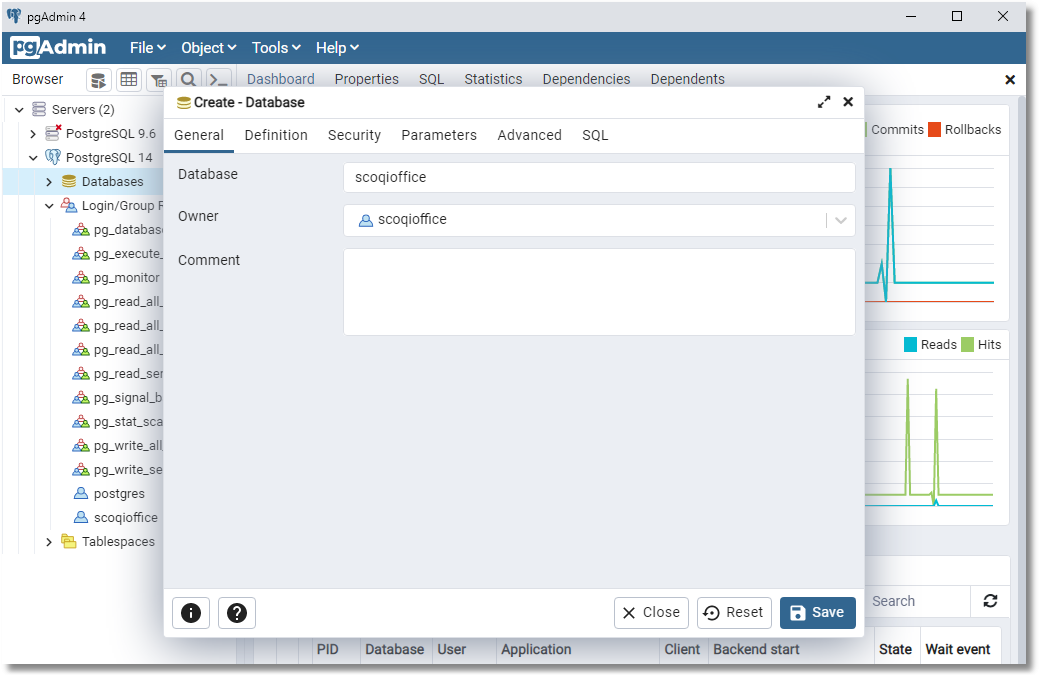
Task: Select the View Data grid icon
Action: click(128, 79)
